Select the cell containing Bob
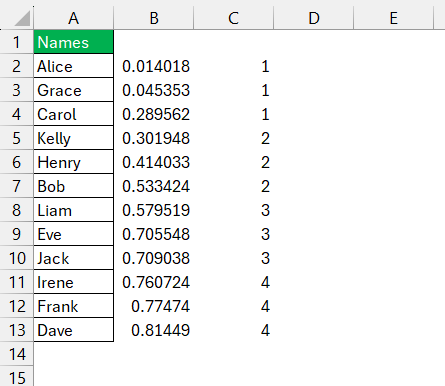This screenshot has height=386, width=445. [74, 186]
